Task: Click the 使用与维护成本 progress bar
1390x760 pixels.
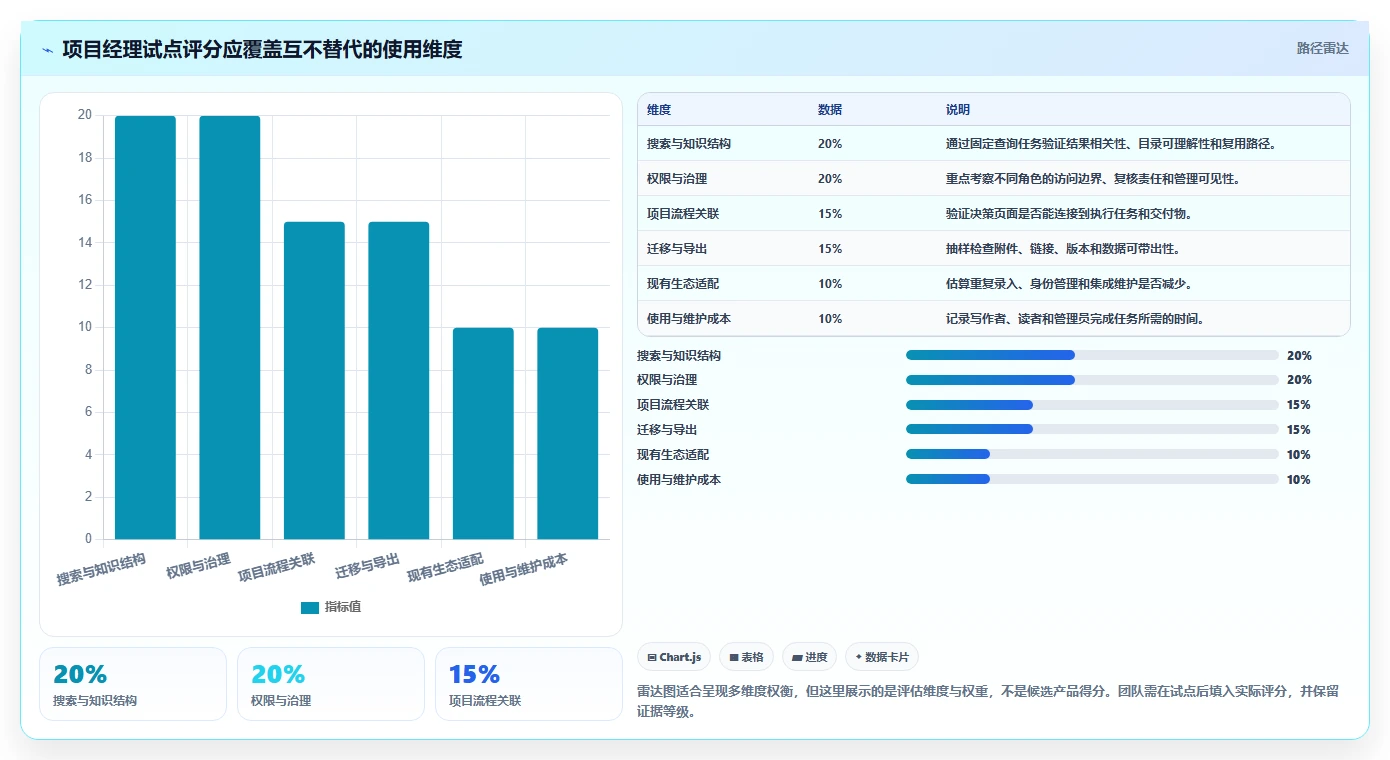Action: (1092, 479)
